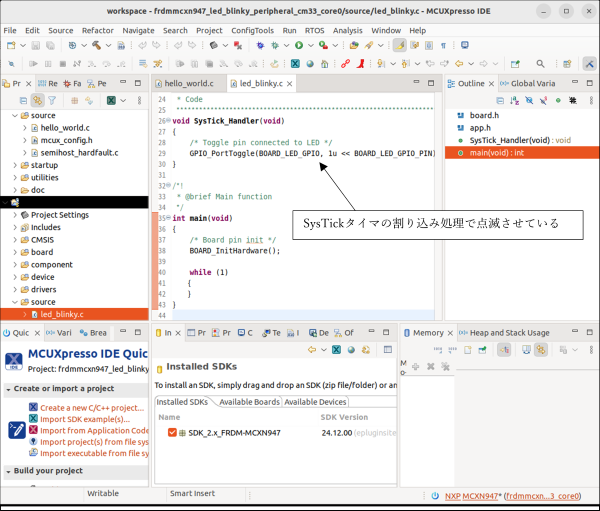Click the Link with Editor icon in Project Explorer
Screen dimensions: 600x511
tap(37, 101)
